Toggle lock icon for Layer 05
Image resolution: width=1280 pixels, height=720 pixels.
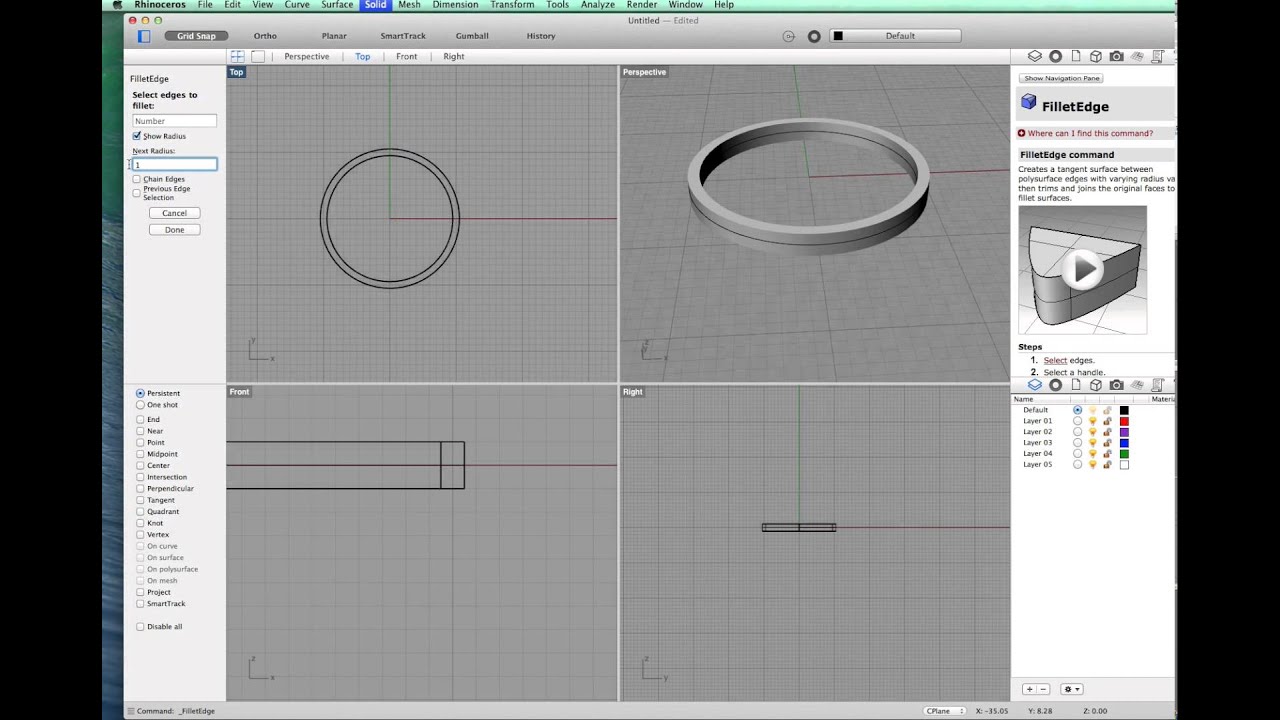[1107, 464]
